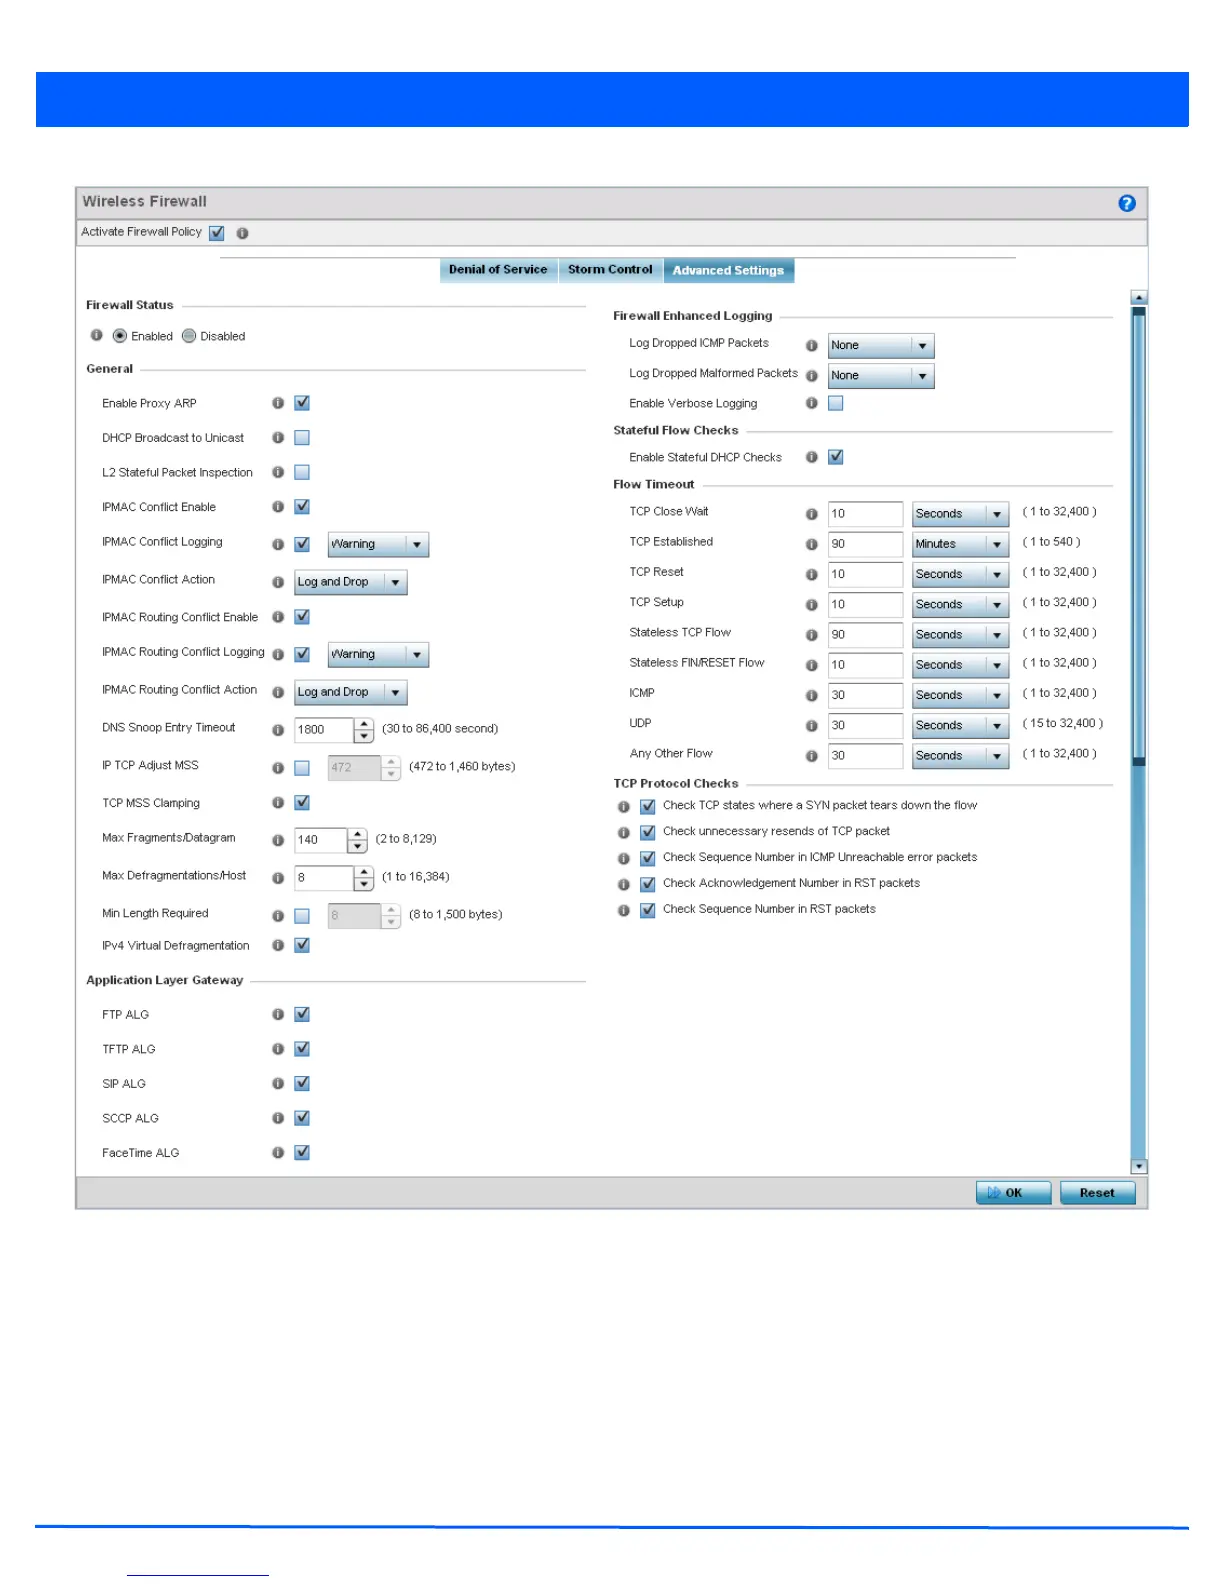Click info icon for IPMAC Conflict Action
The width and height of the screenshot is (1224, 1584).
[x=278, y=582]
